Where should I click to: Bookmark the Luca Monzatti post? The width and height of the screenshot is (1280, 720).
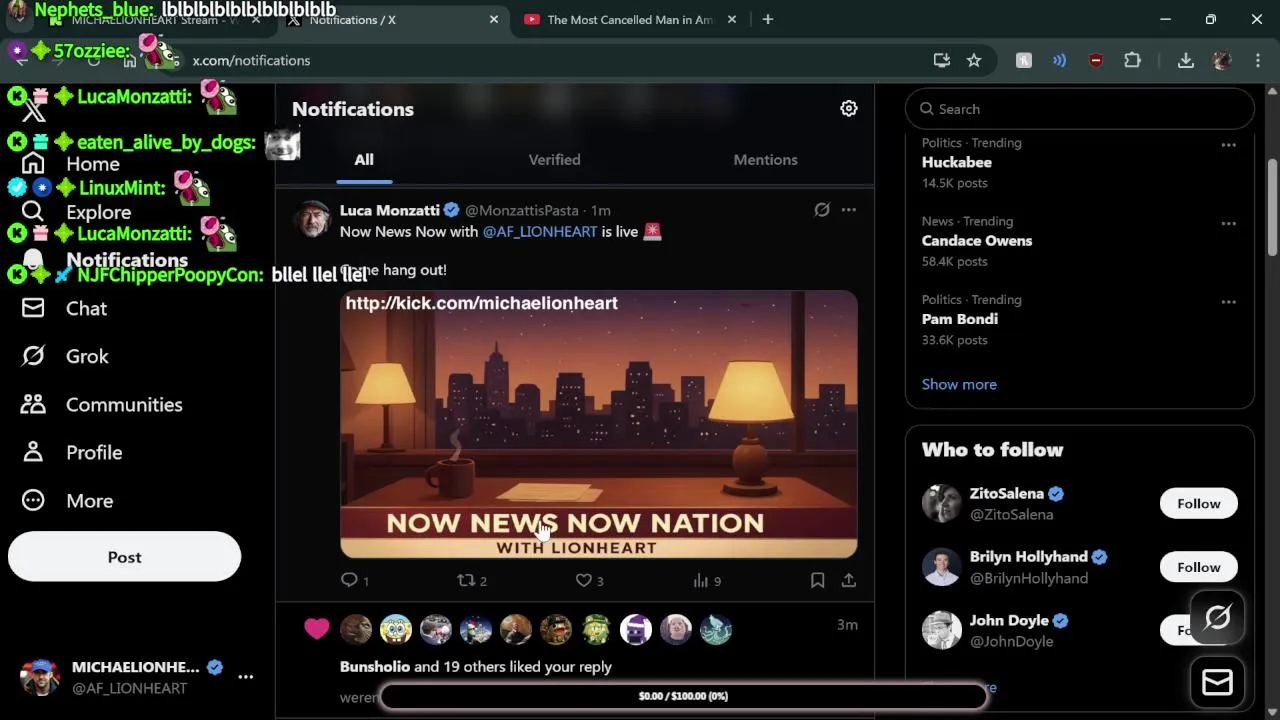point(817,580)
